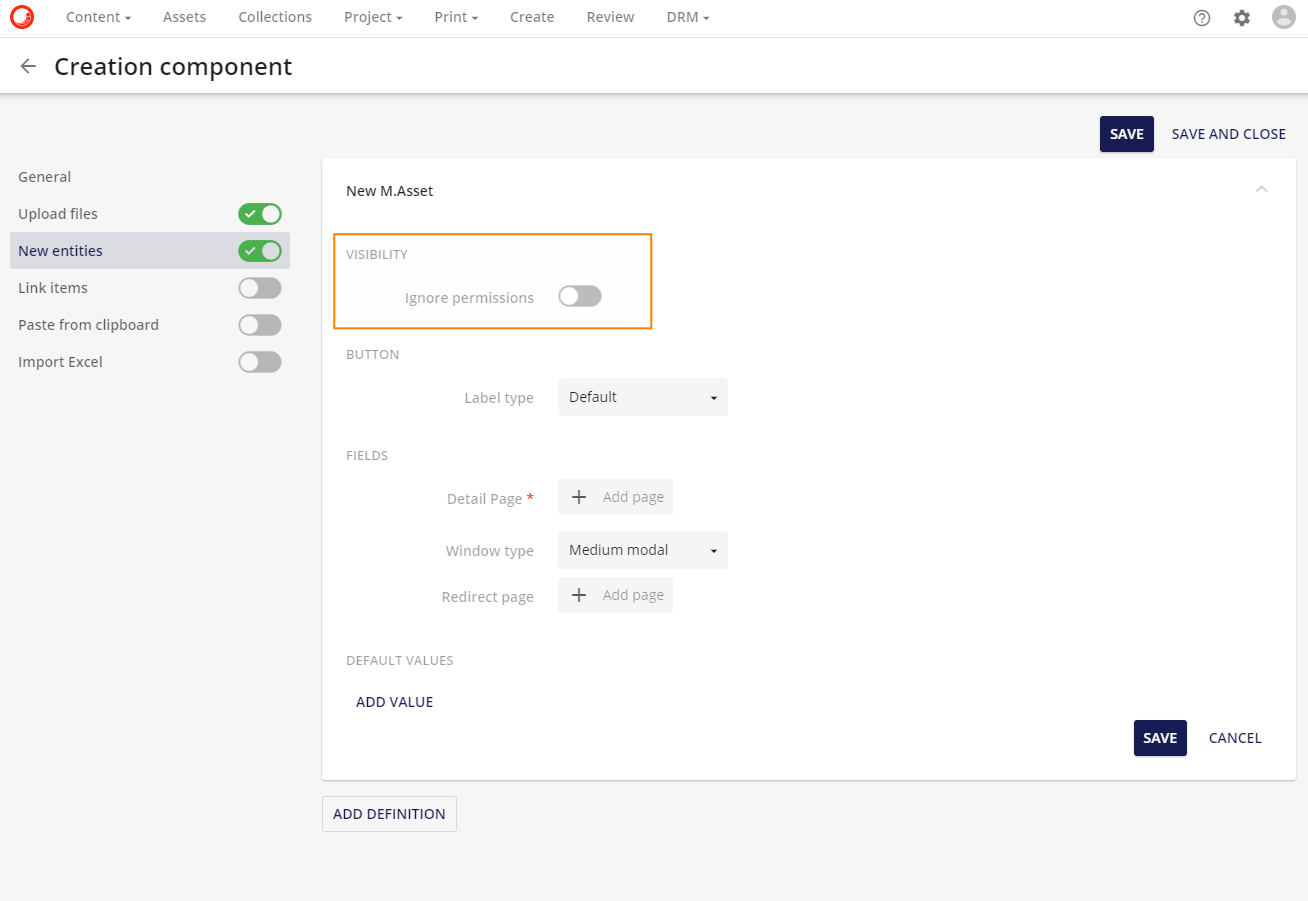Open application settings gear
The width and height of the screenshot is (1308, 901).
click(x=1242, y=17)
